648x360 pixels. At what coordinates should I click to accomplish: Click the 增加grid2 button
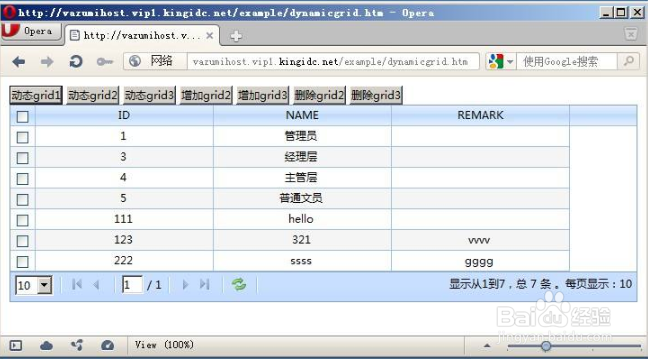click(x=206, y=95)
